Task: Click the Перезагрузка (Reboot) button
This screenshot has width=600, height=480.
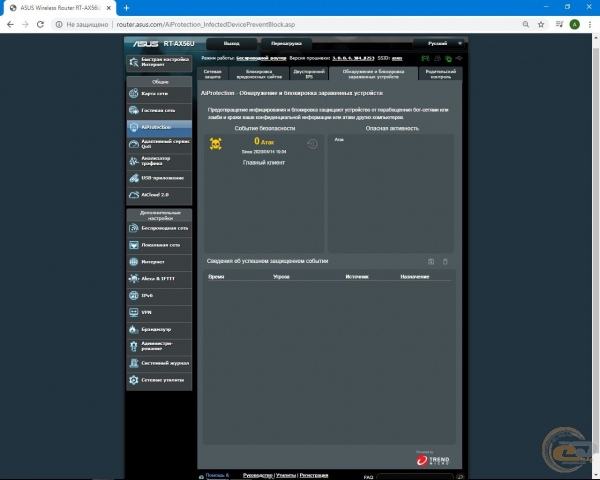Action: tap(286, 44)
